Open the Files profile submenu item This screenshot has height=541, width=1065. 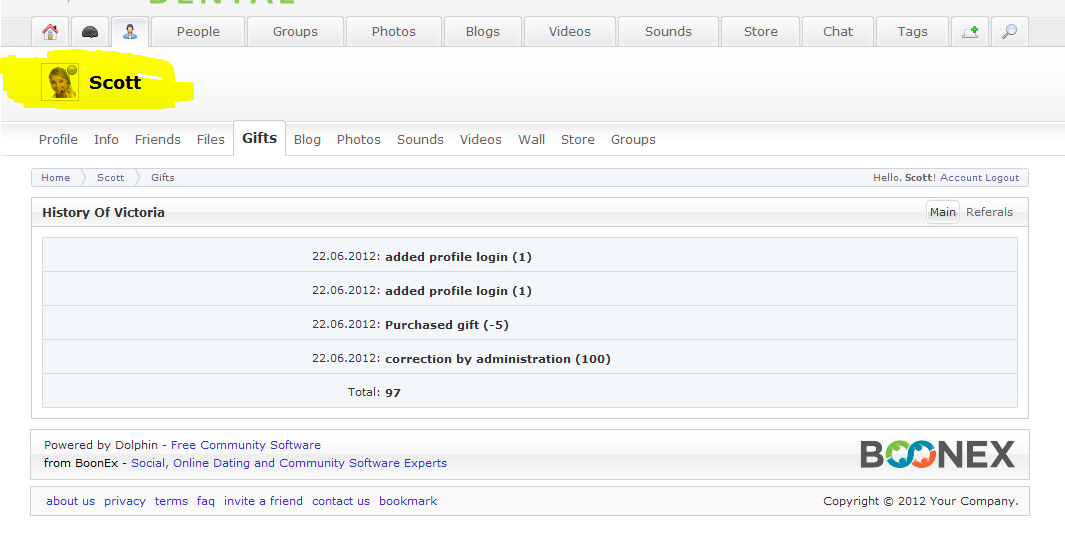(211, 140)
